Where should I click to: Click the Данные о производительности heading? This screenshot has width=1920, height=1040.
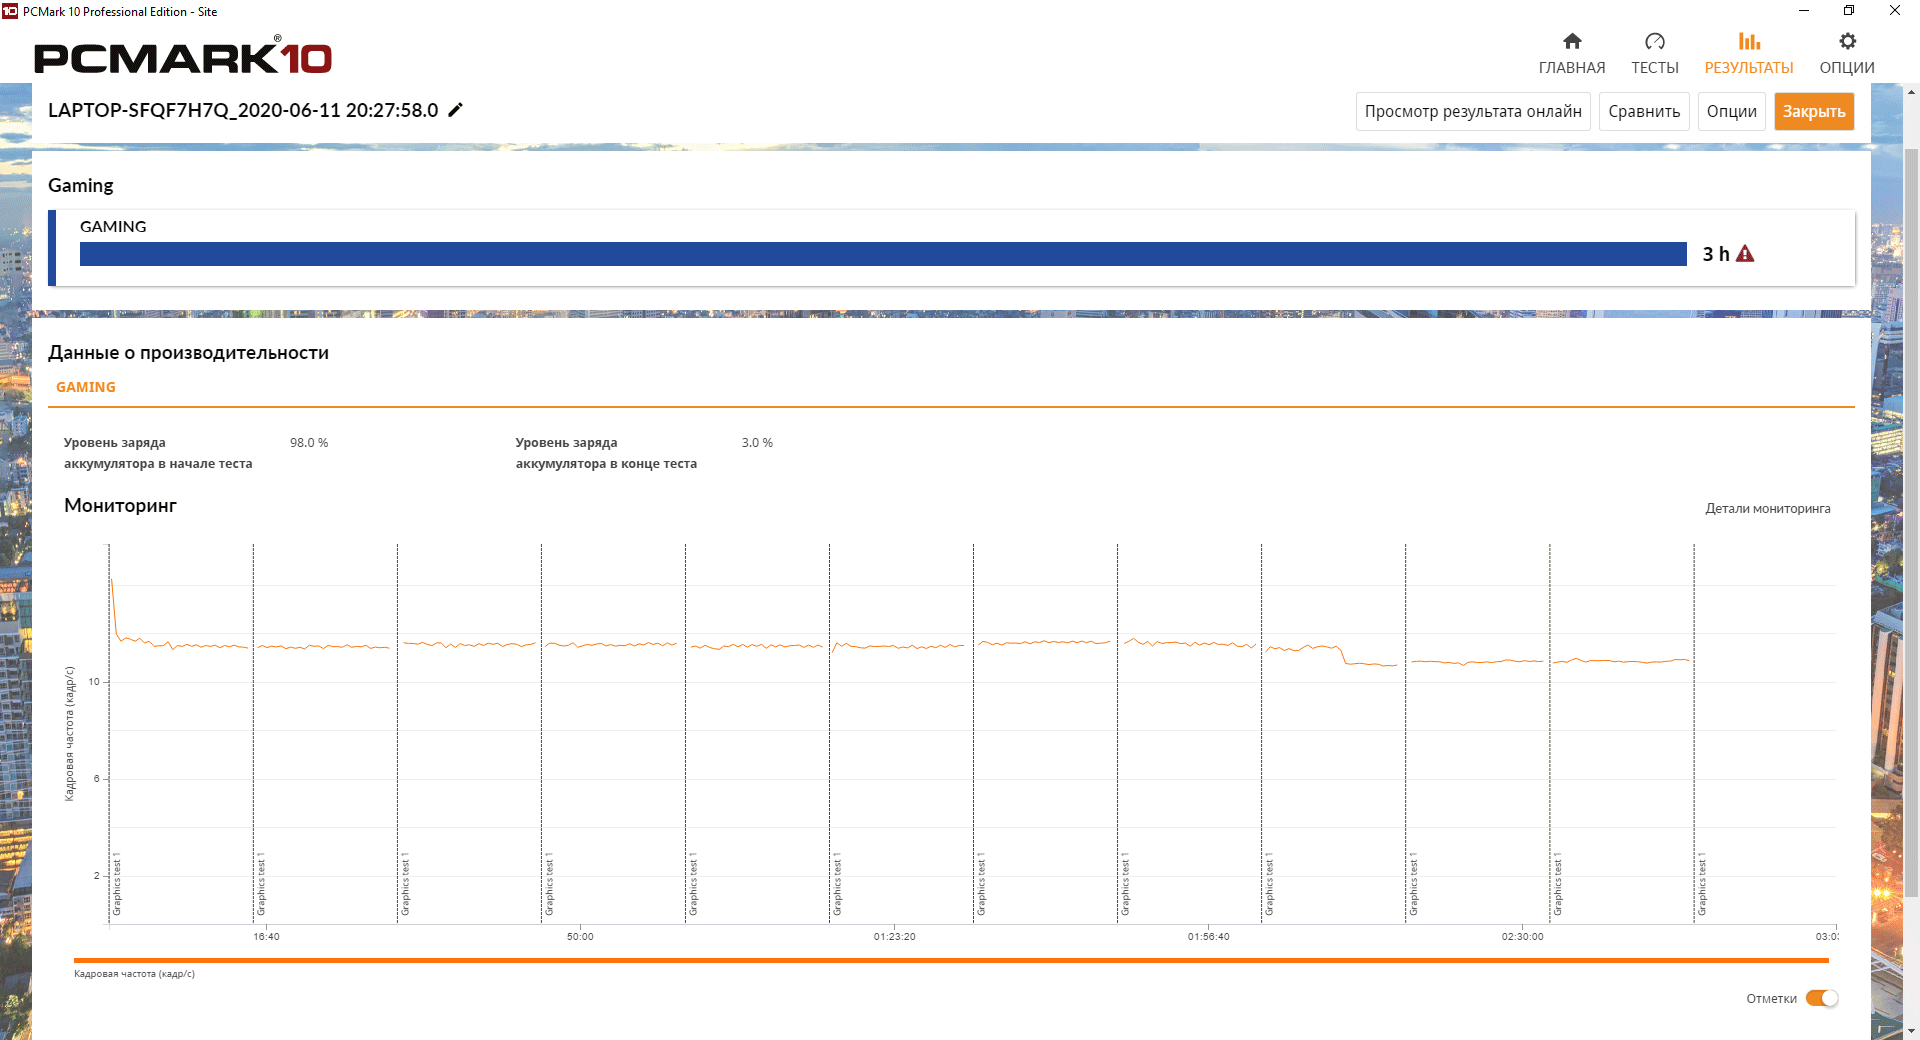coord(188,352)
